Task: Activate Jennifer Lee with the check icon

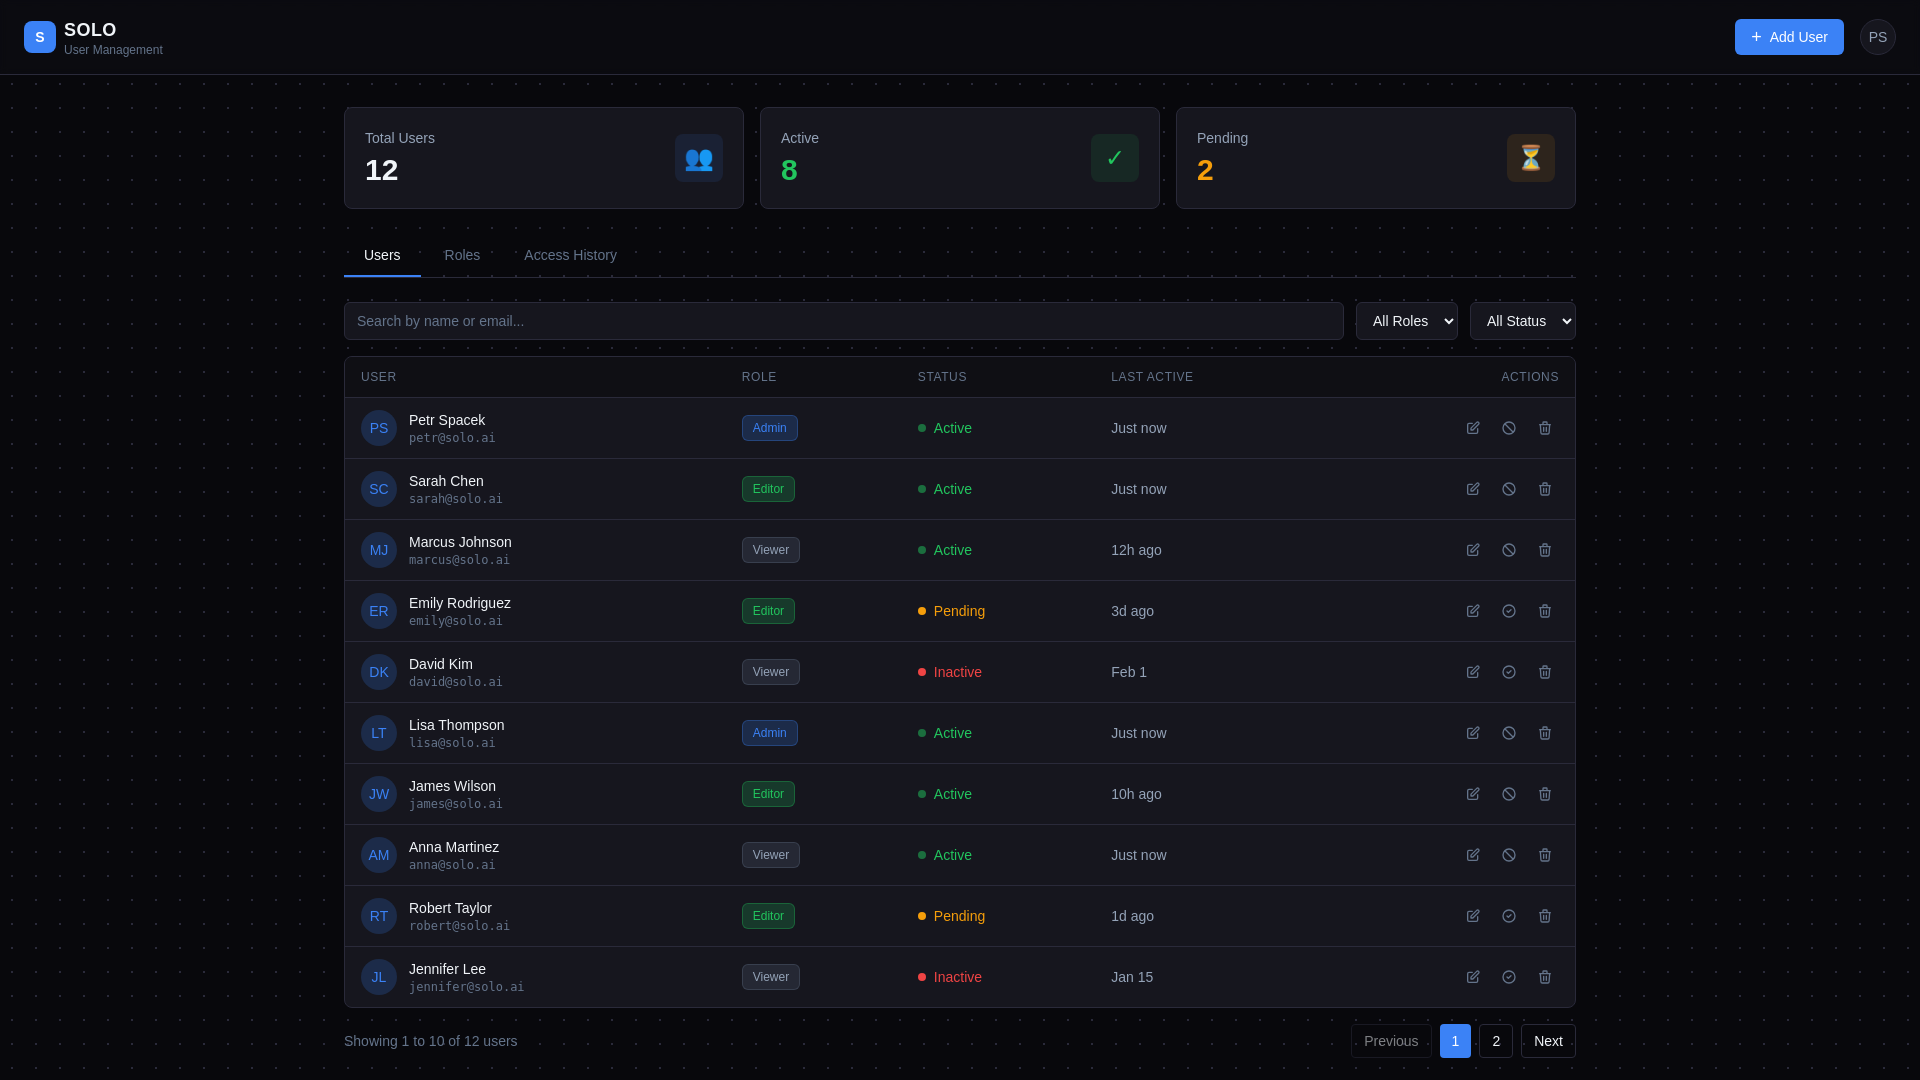Action: tap(1509, 977)
